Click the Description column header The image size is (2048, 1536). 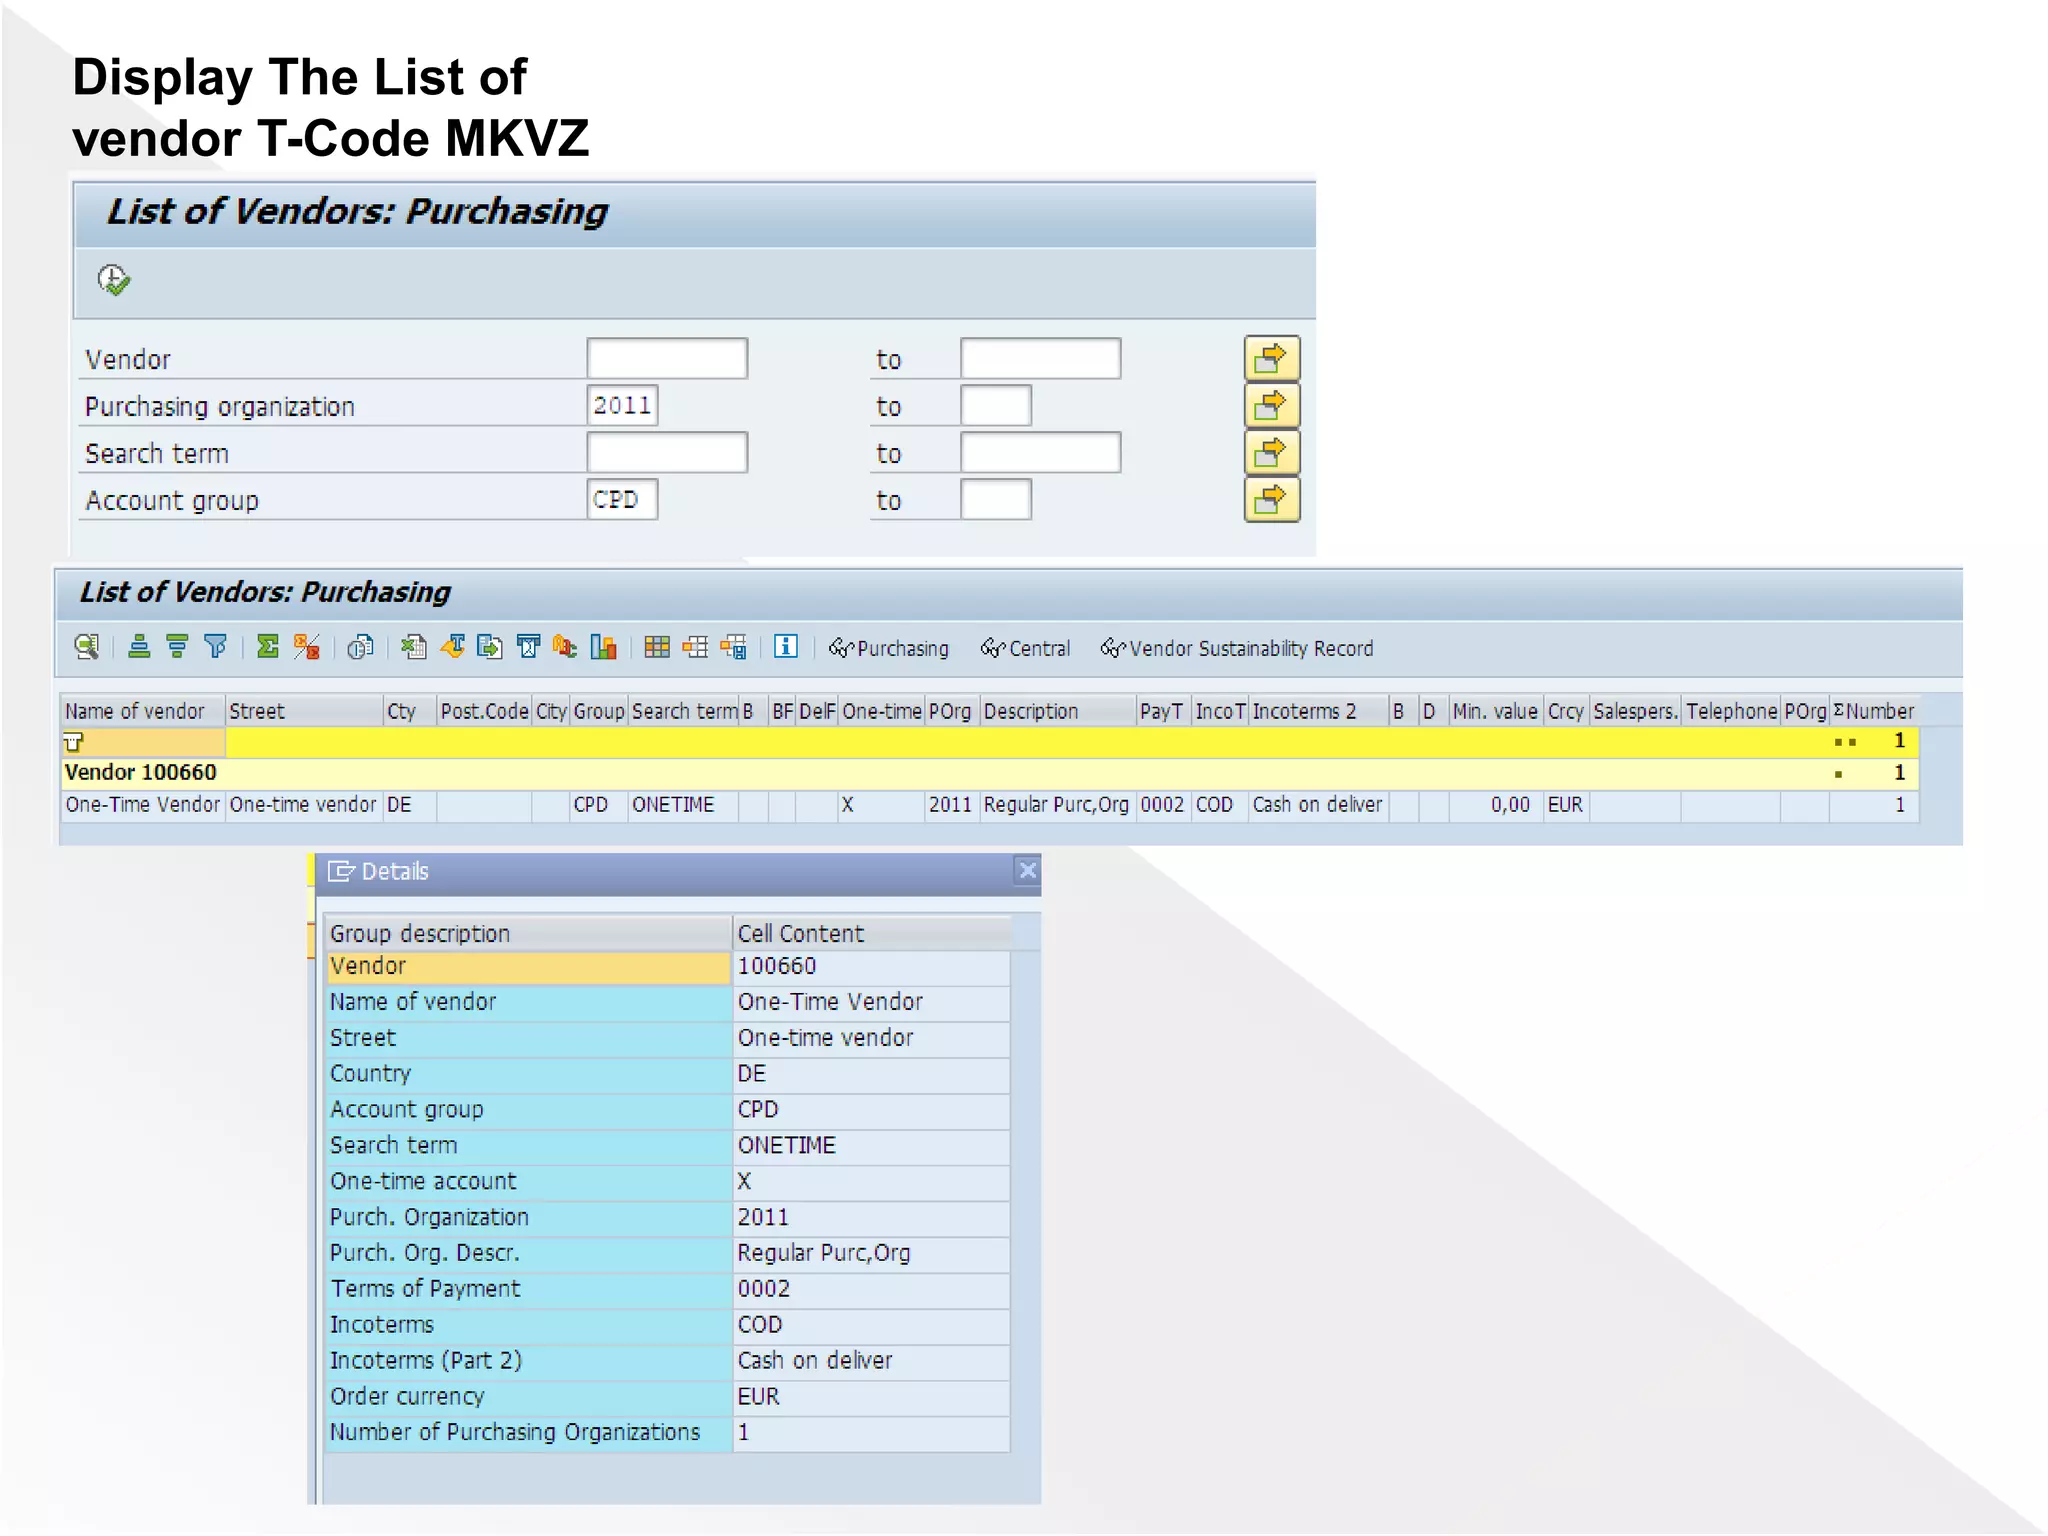(x=1057, y=711)
